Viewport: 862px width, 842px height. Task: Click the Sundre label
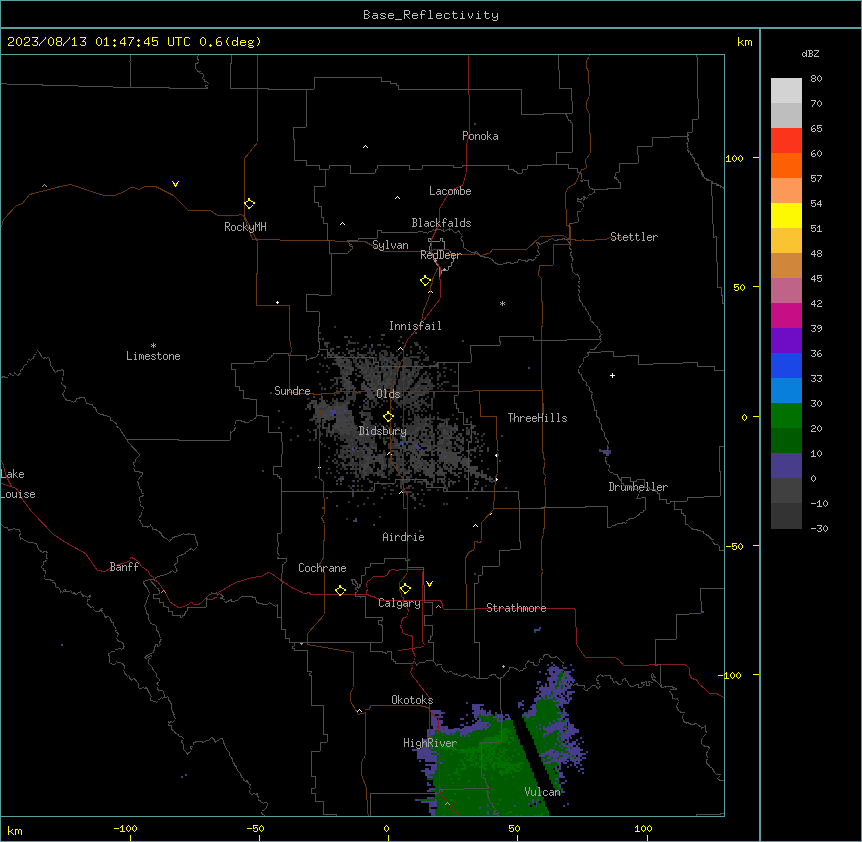pyautogui.click(x=292, y=391)
